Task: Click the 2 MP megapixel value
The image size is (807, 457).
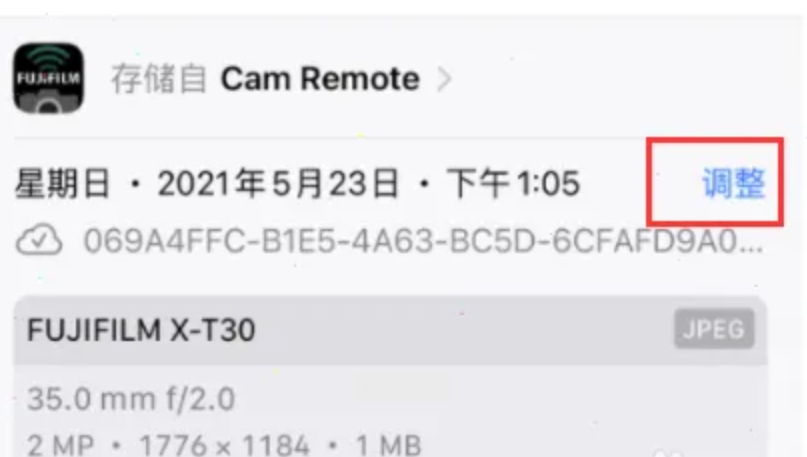Action: (60, 445)
